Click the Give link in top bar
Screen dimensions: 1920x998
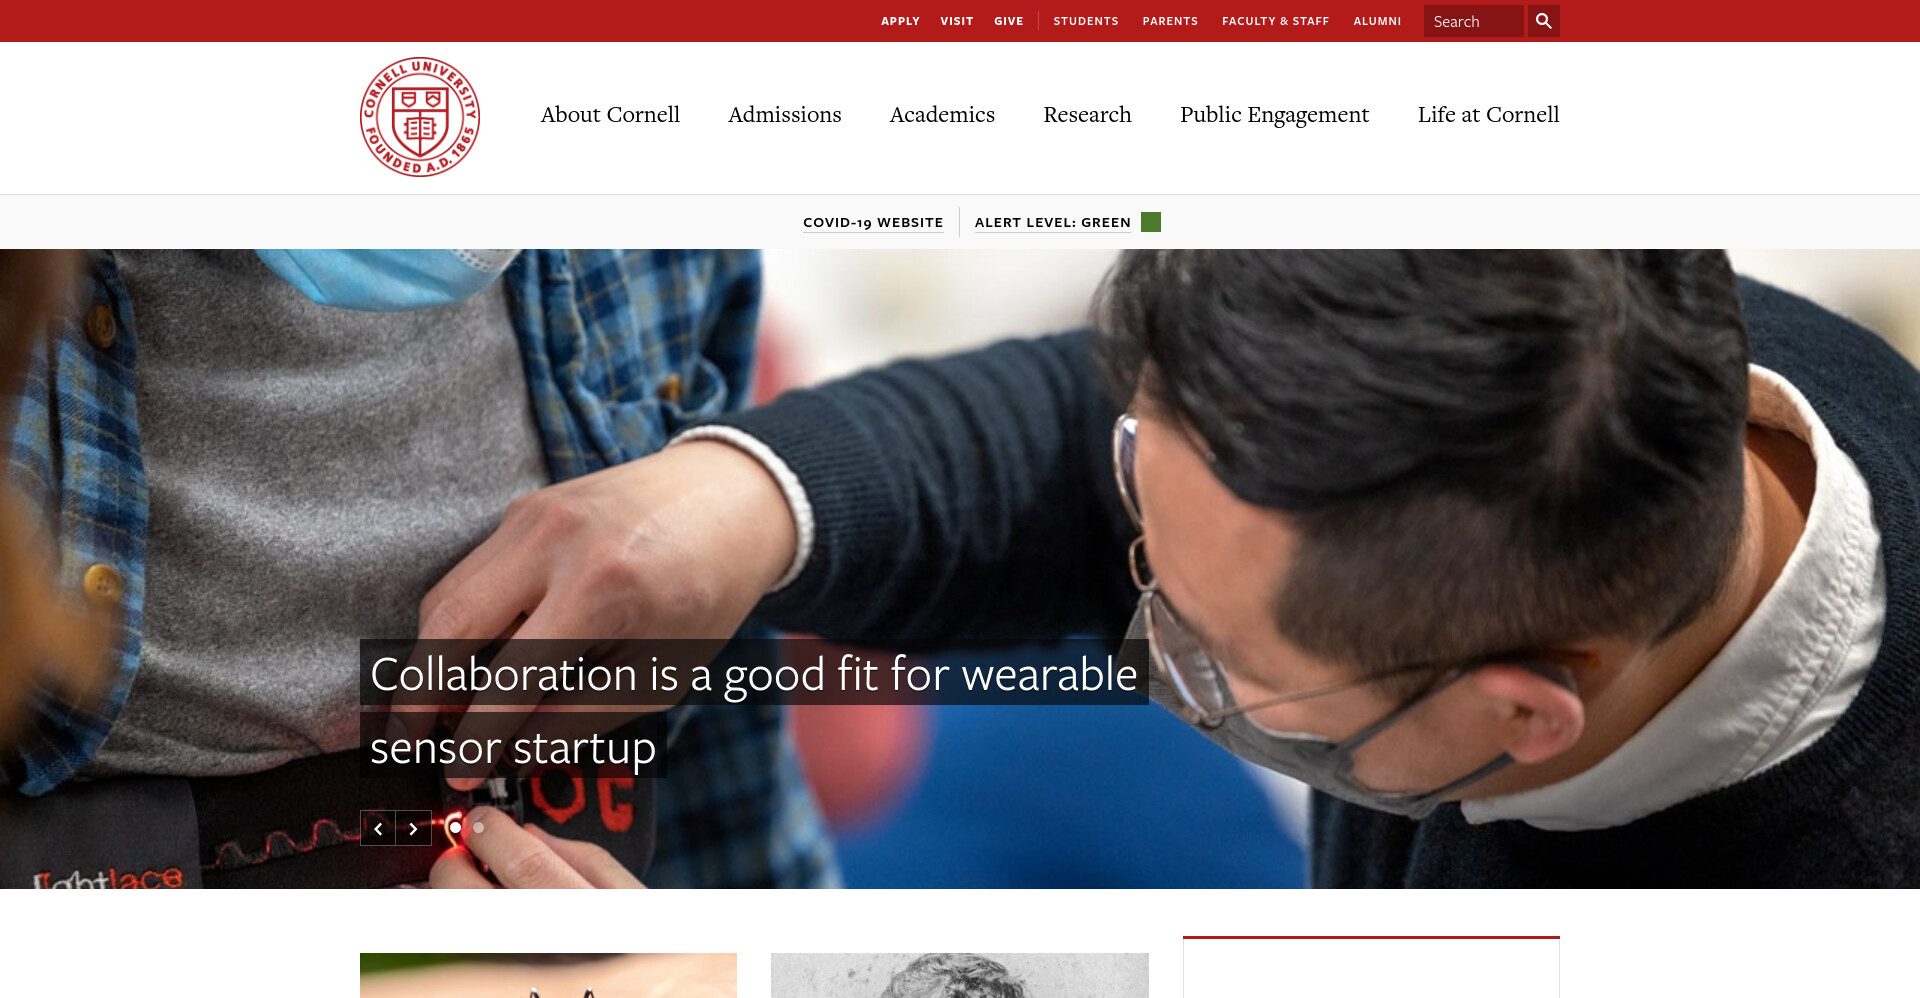click(x=1008, y=21)
